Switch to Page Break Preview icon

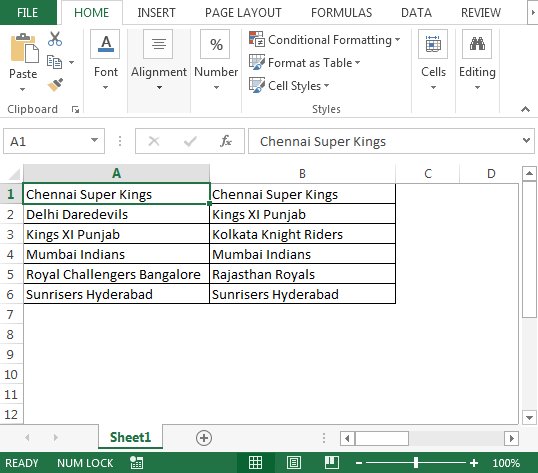click(332, 463)
